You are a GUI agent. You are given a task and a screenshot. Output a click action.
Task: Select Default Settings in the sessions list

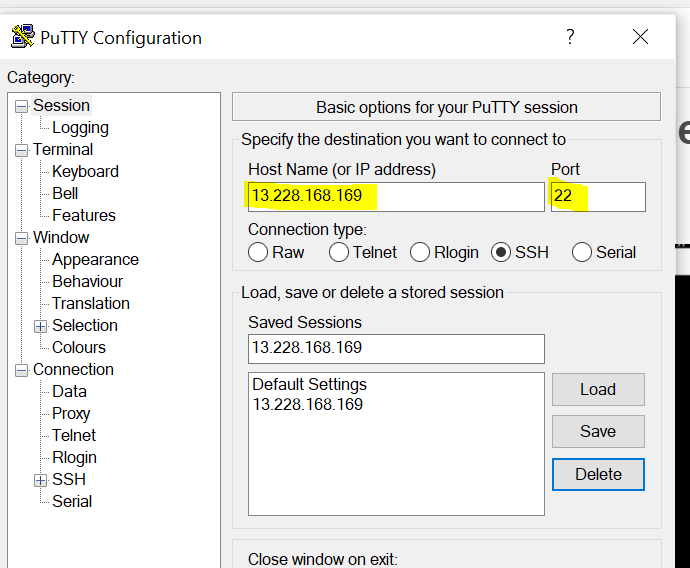click(x=309, y=385)
